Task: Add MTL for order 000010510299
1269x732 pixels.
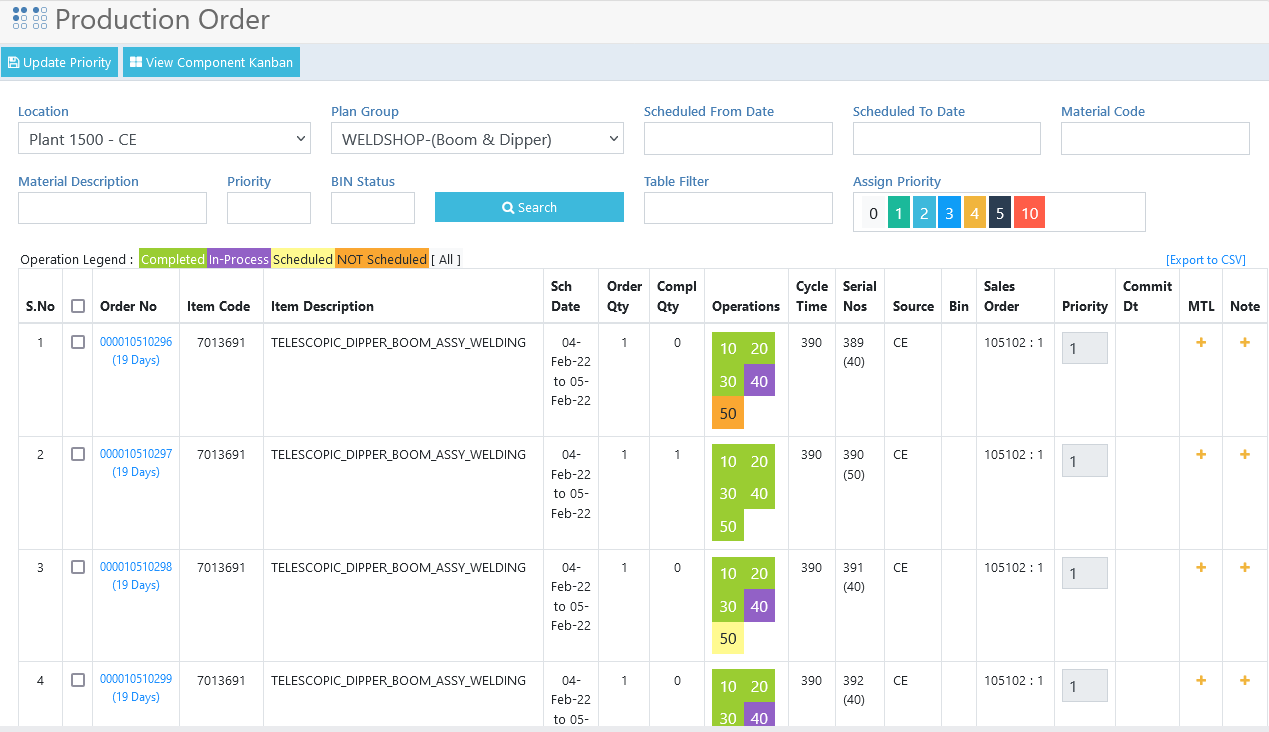Action: pos(1201,680)
